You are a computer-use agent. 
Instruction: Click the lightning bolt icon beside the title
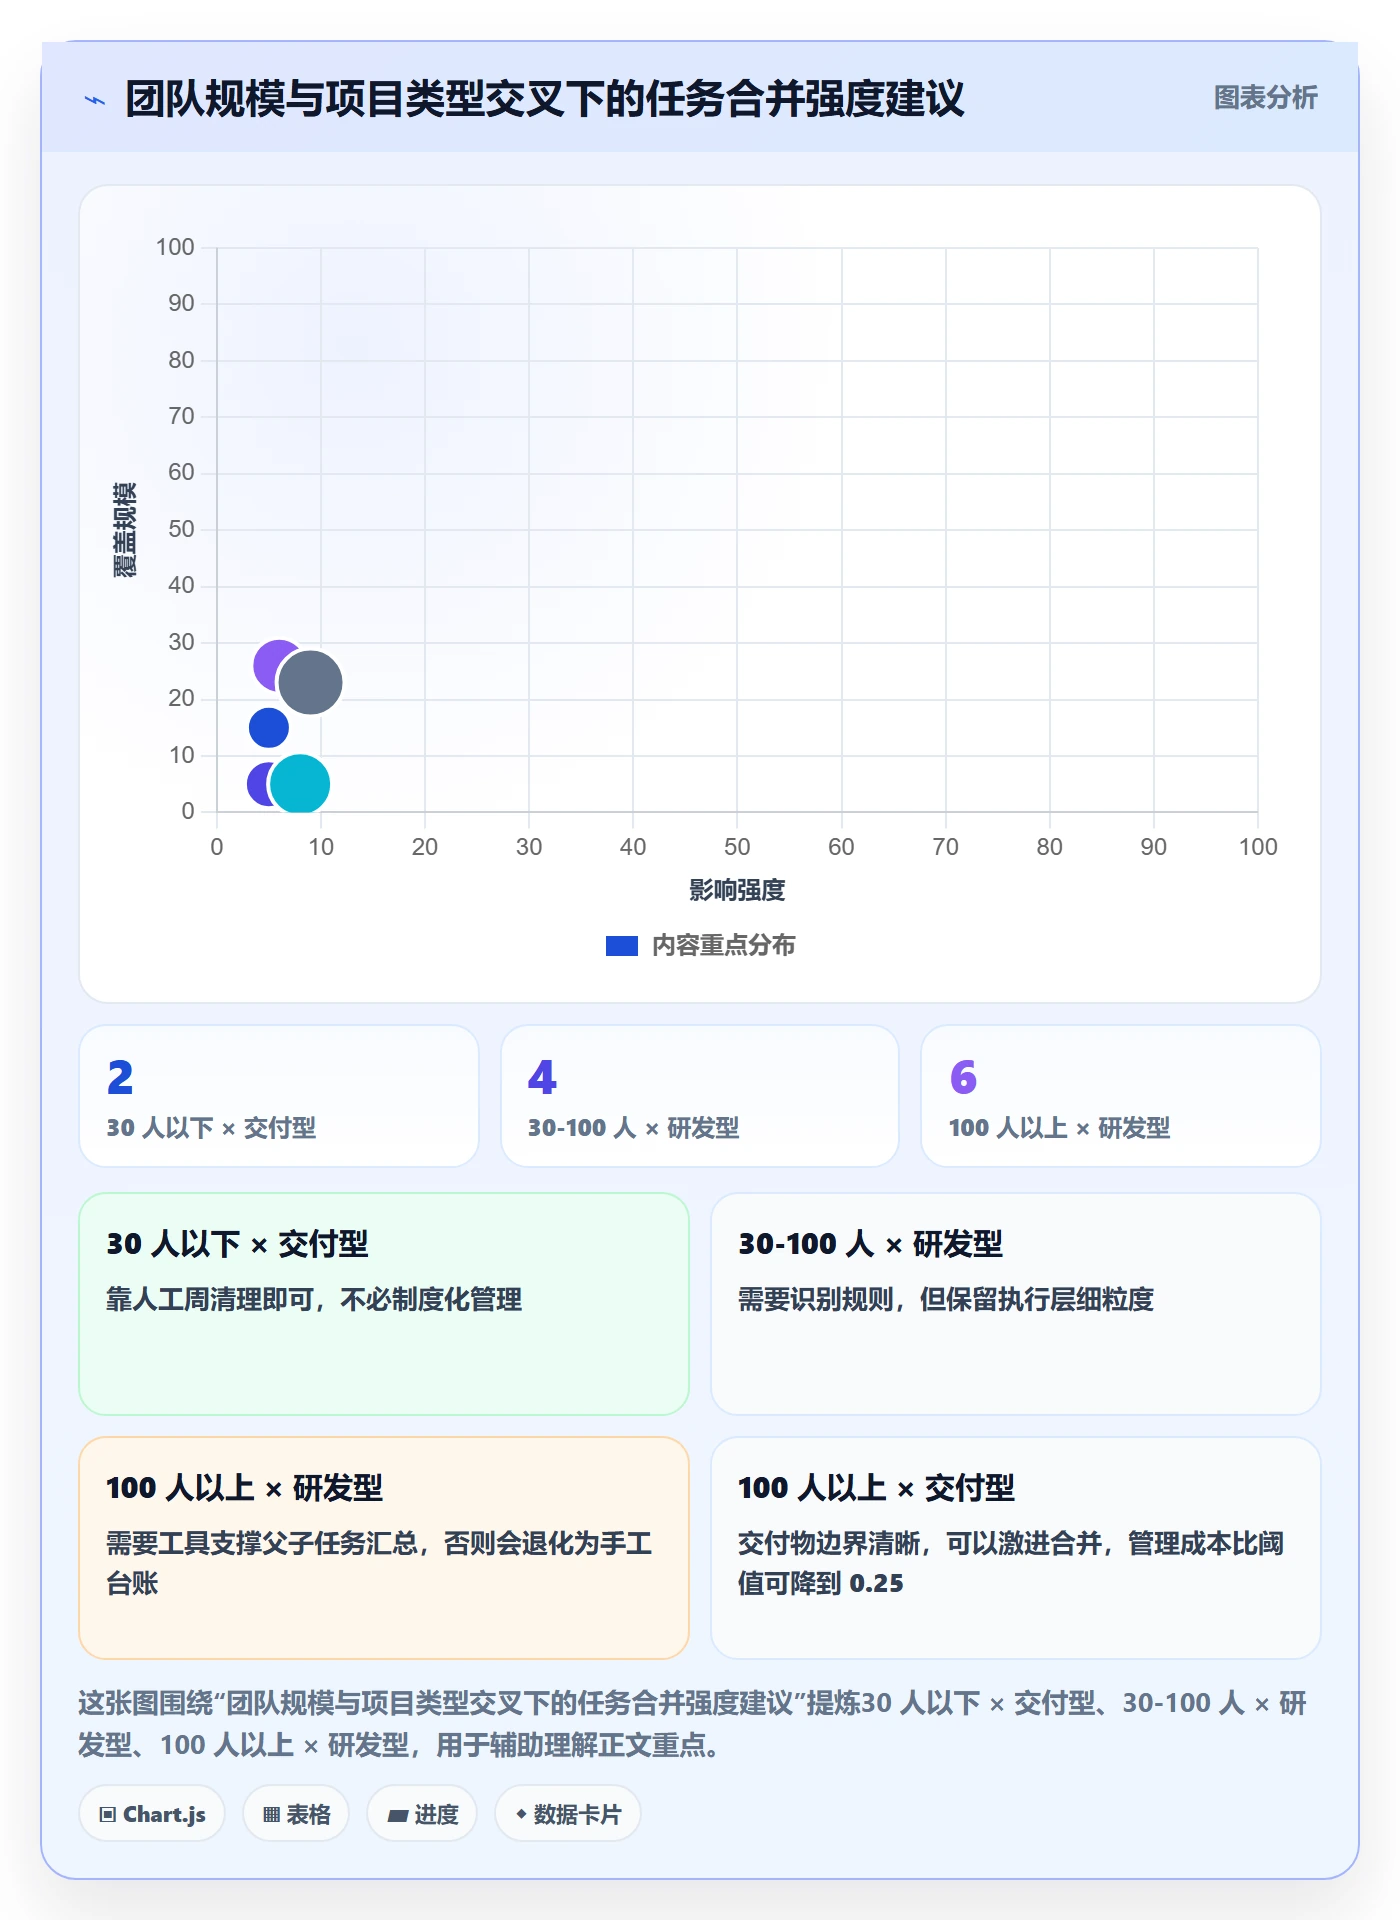click(95, 100)
